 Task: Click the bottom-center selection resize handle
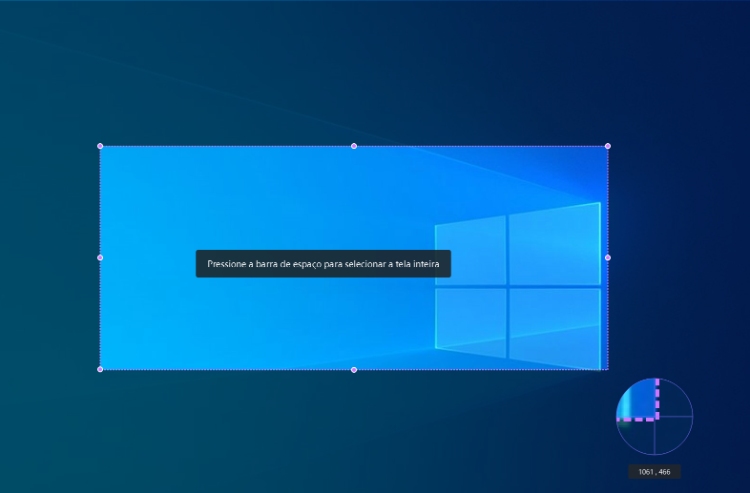[353, 370]
